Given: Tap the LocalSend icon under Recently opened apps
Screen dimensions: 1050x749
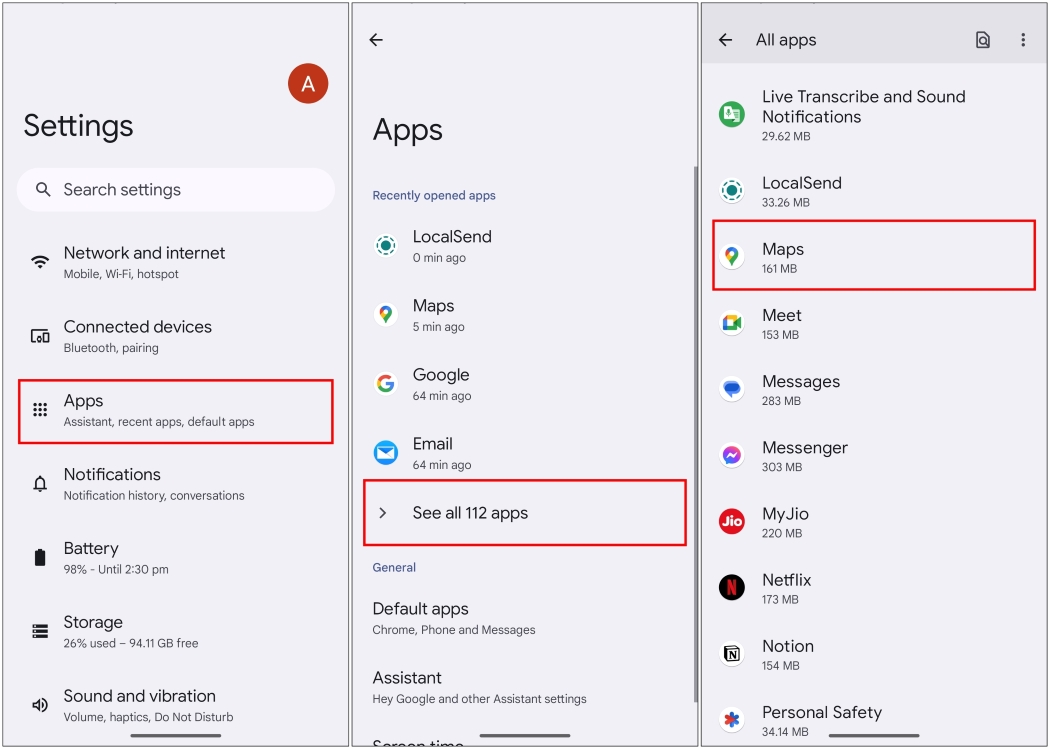Looking at the screenshot, I should coord(386,245).
